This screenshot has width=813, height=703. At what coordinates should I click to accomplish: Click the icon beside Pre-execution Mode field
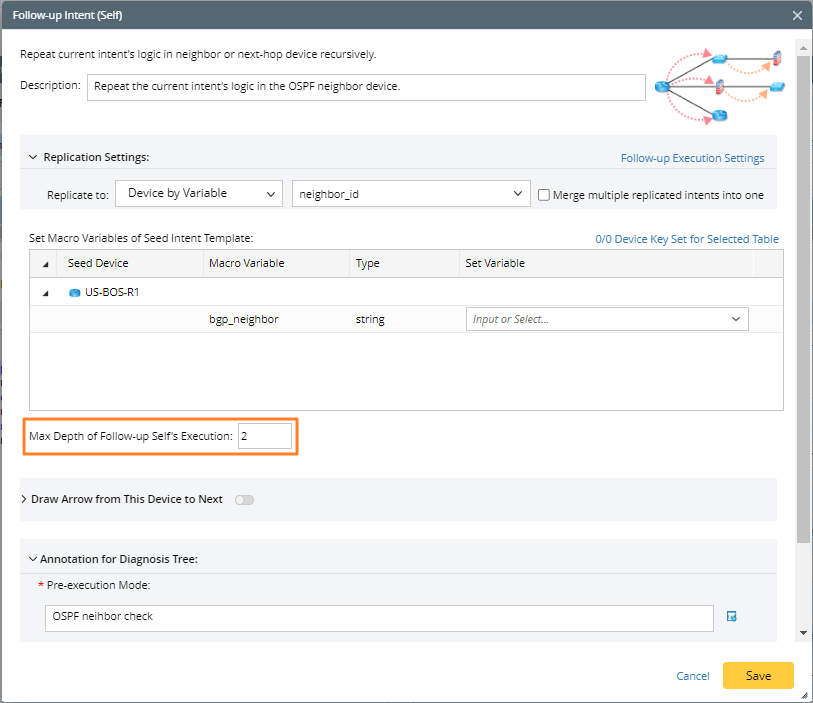[x=732, y=617]
